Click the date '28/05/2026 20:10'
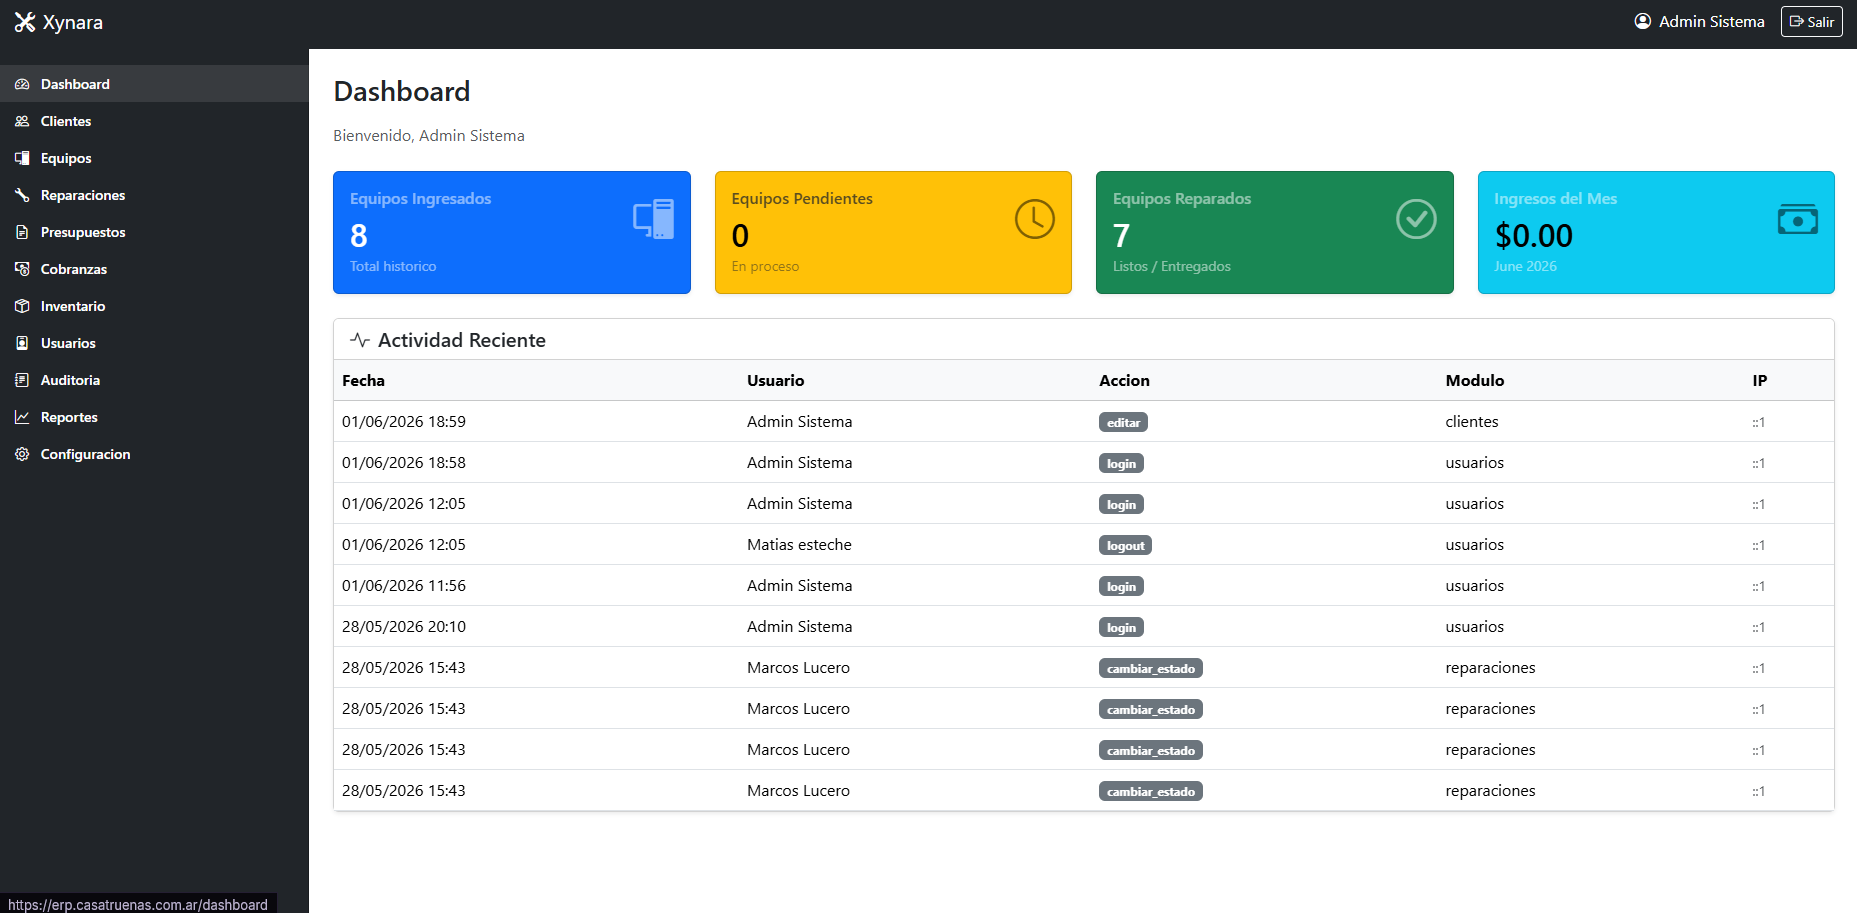This screenshot has width=1857, height=913. [404, 626]
